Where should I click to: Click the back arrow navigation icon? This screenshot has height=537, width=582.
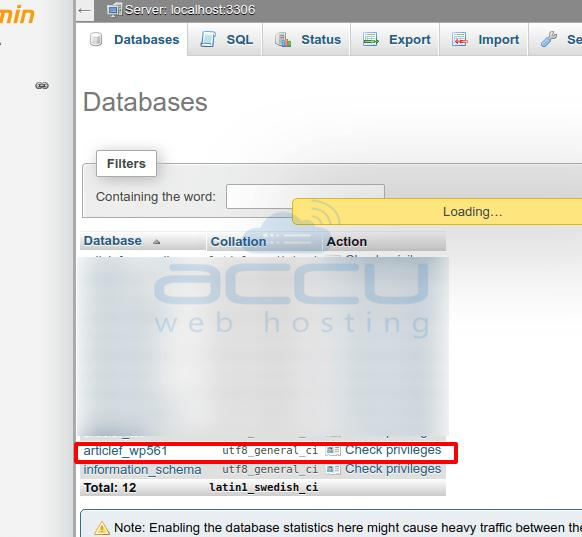click(84, 10)
